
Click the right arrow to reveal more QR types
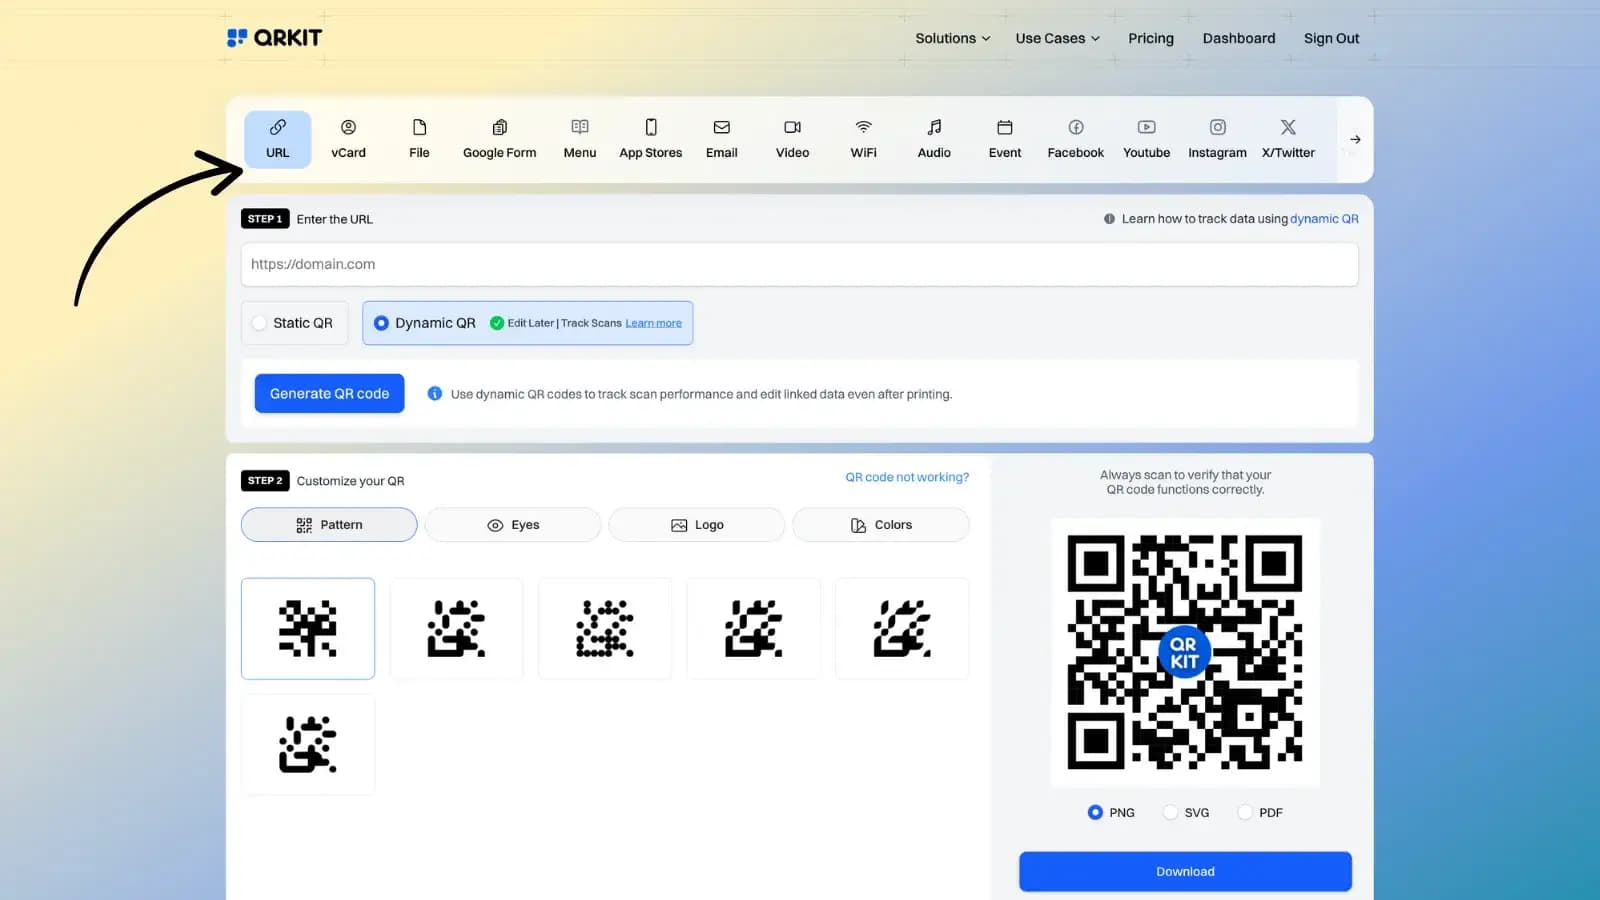pos(1354,139)
